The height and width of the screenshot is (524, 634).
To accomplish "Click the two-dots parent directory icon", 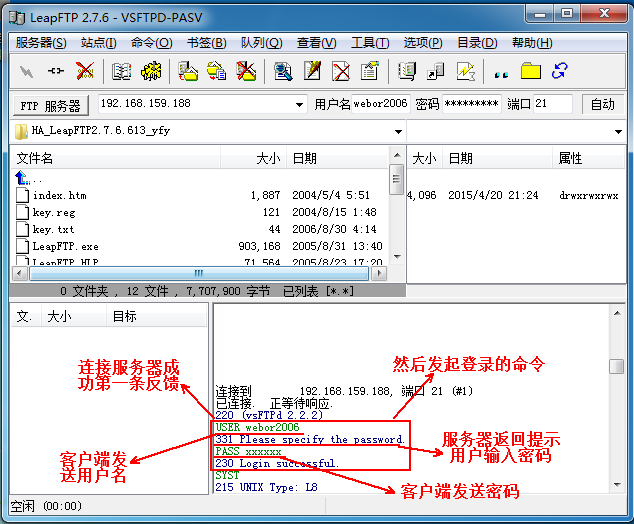I will click(501, 75).
